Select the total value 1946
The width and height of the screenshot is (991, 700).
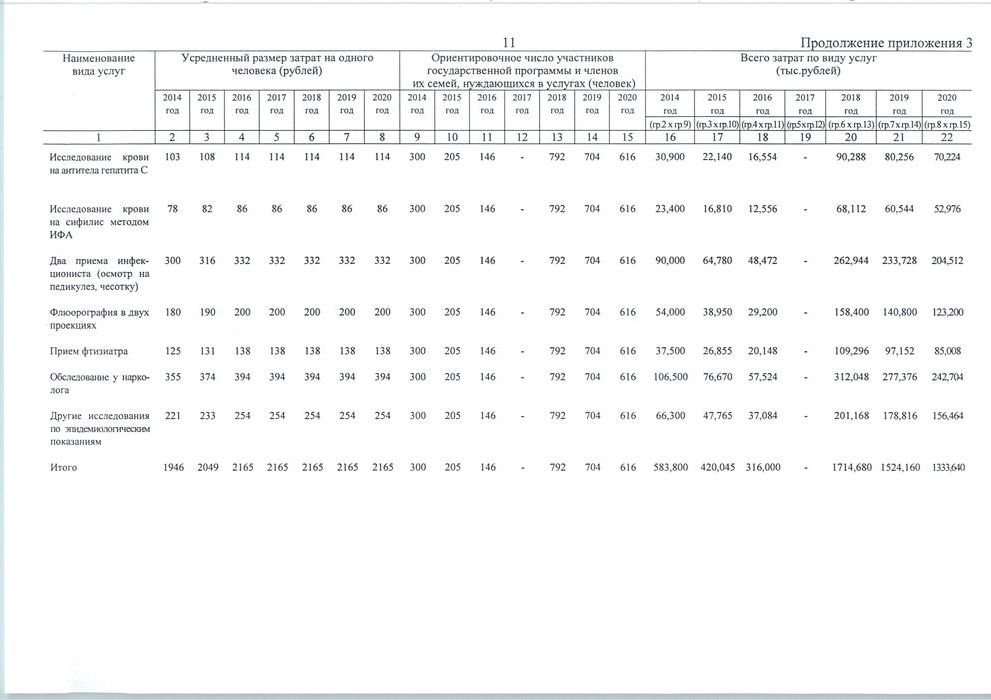point(173,468)
